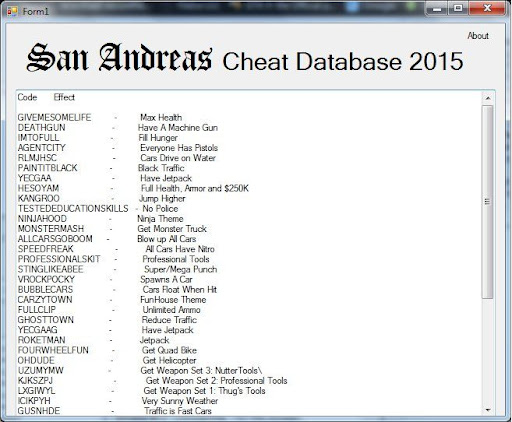
Task: Click the DEATHGUN code
Action: point(42,128)
